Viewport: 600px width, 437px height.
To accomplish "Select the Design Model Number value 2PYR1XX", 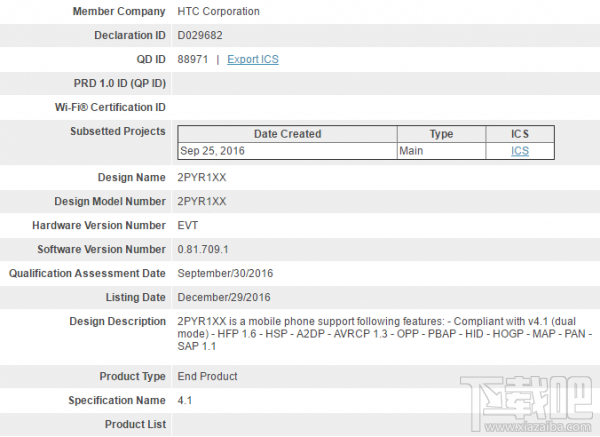I will click(x=202, y=201).
